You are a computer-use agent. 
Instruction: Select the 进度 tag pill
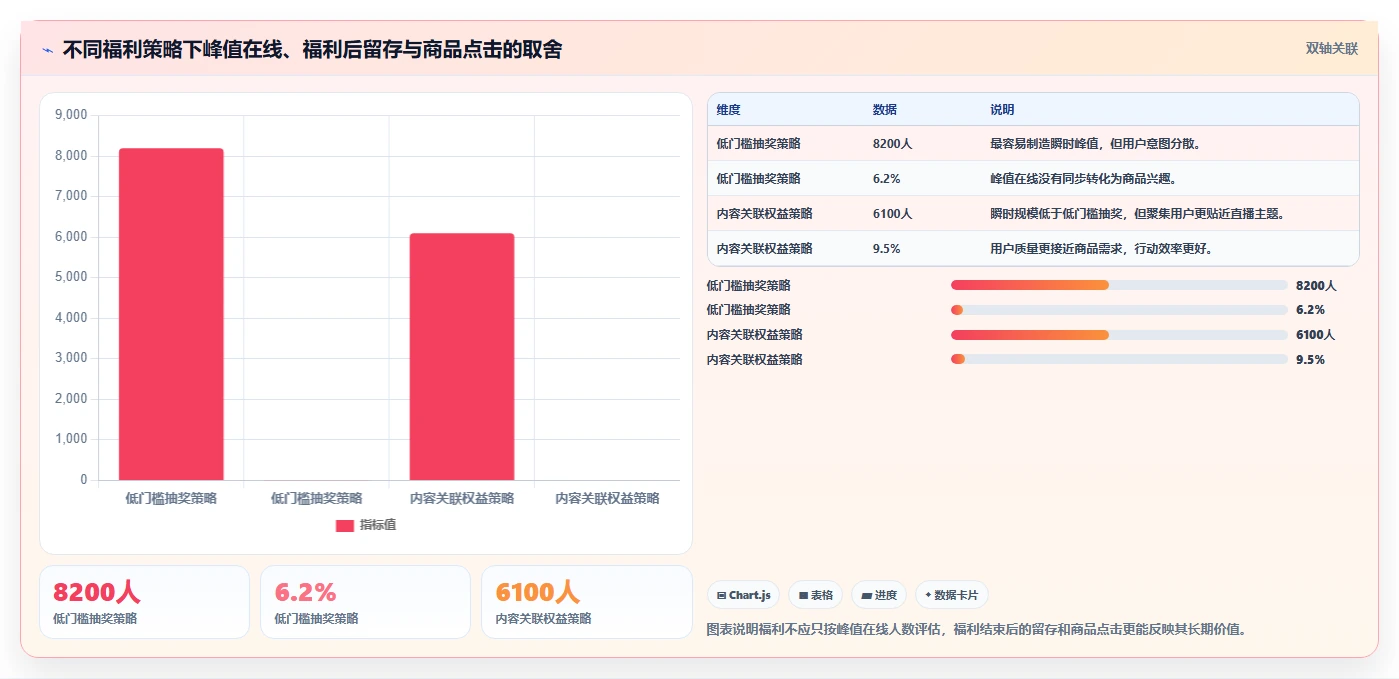[879, 595]
